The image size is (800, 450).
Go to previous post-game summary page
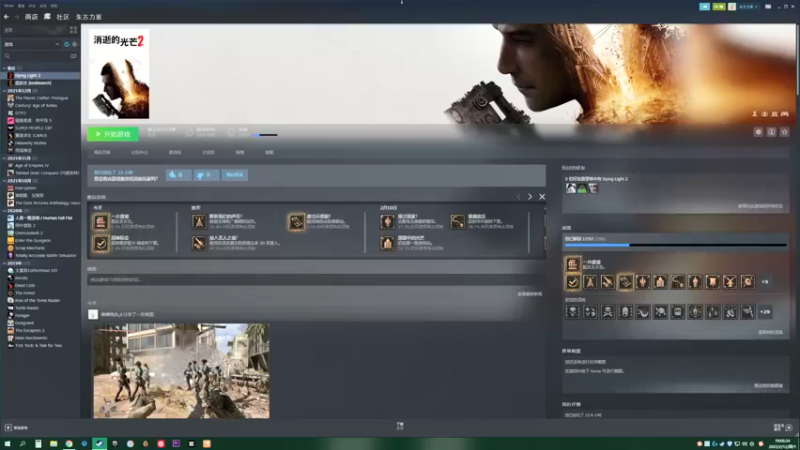(x=518, y=196)
